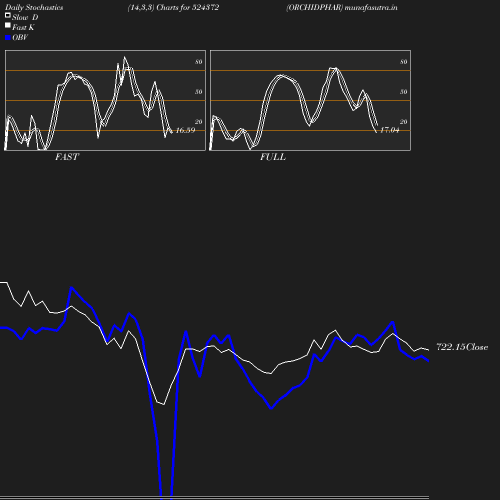Screen dimensions: 500x500
Task: Click the 20 level label in FULL chart
Action: [x=404, y=122]
